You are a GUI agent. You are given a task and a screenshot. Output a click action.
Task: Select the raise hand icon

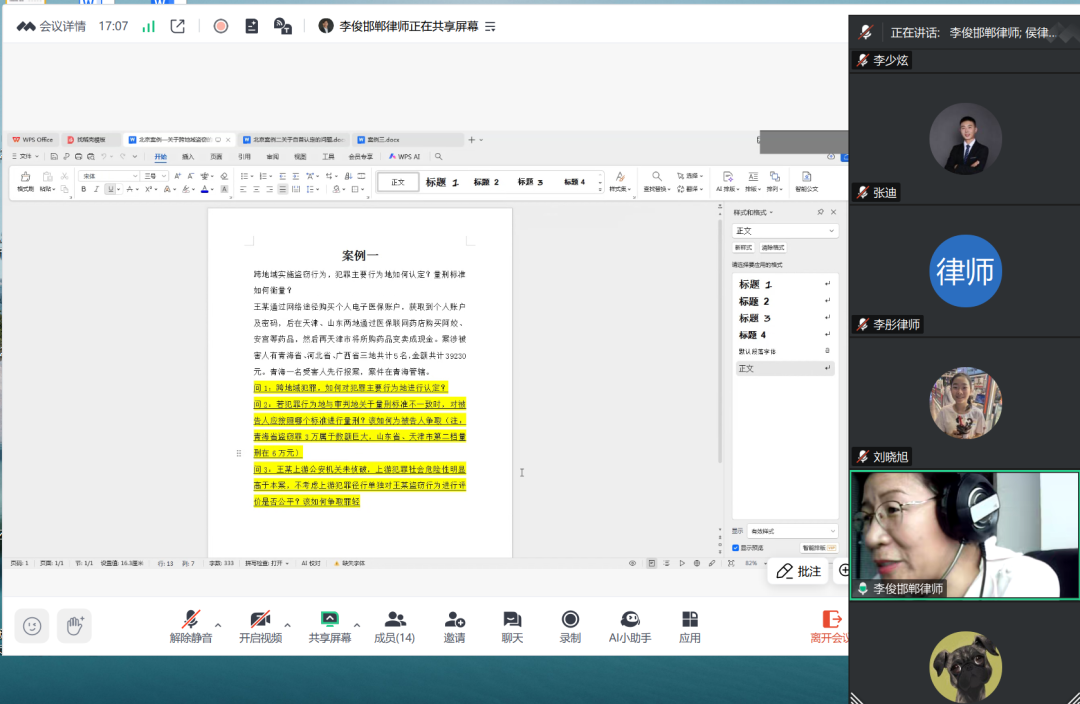coord(74,625)
